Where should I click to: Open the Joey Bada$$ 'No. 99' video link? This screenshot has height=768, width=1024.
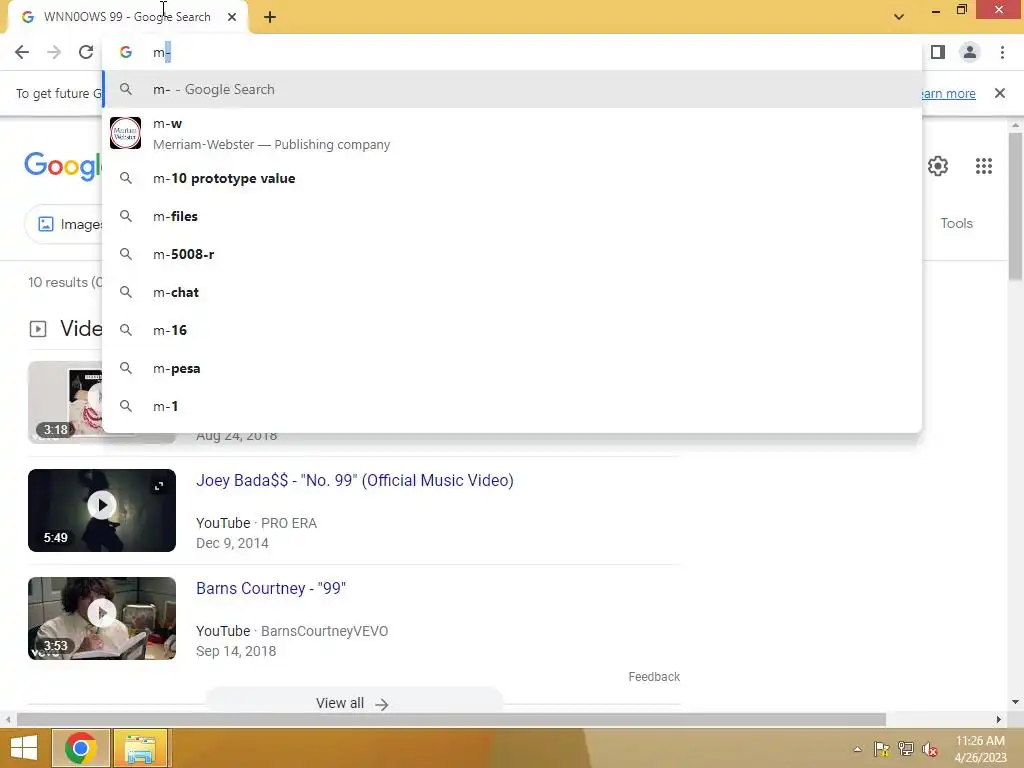pos(355,481)
